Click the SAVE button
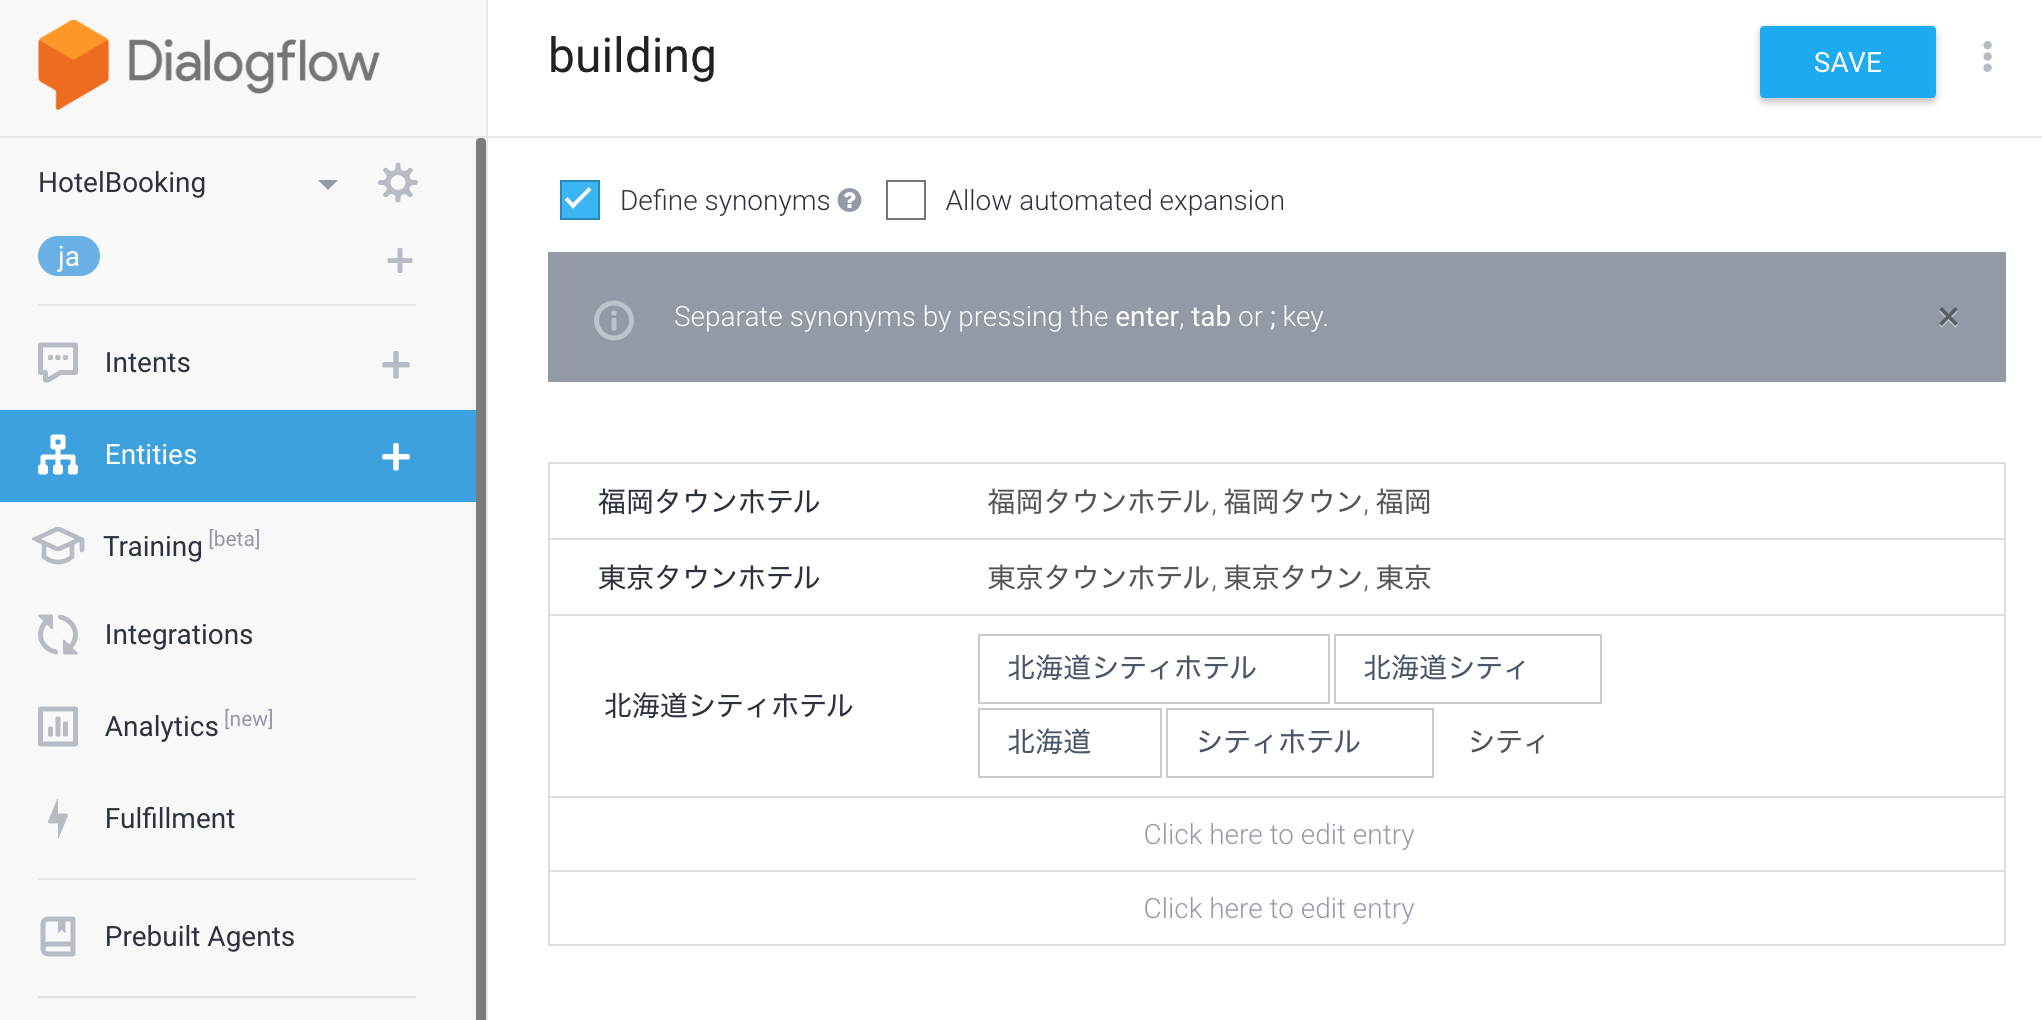This screenshot has height=1020, width=2042. tap(1847, 62)
